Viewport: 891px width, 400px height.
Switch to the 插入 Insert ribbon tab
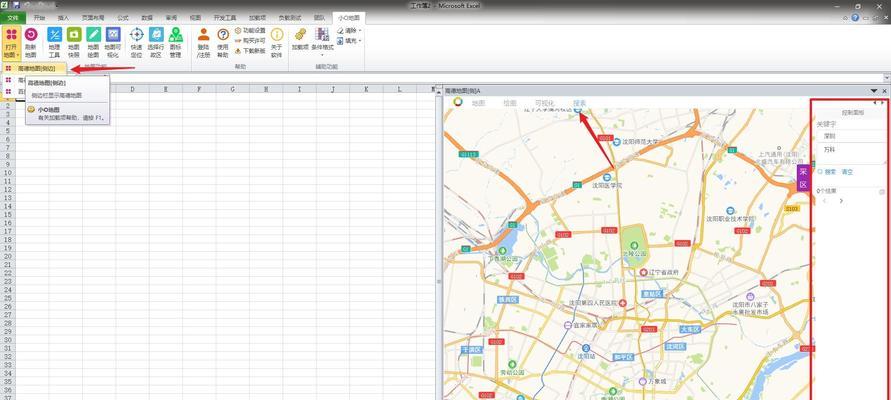(x=64, y=18)
